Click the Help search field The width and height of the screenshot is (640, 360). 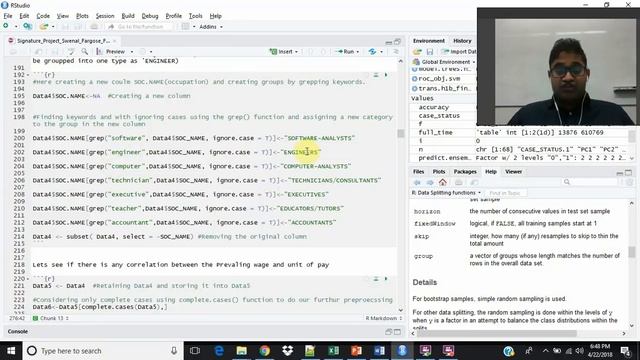pyautogui.click(x=590, y=182)
